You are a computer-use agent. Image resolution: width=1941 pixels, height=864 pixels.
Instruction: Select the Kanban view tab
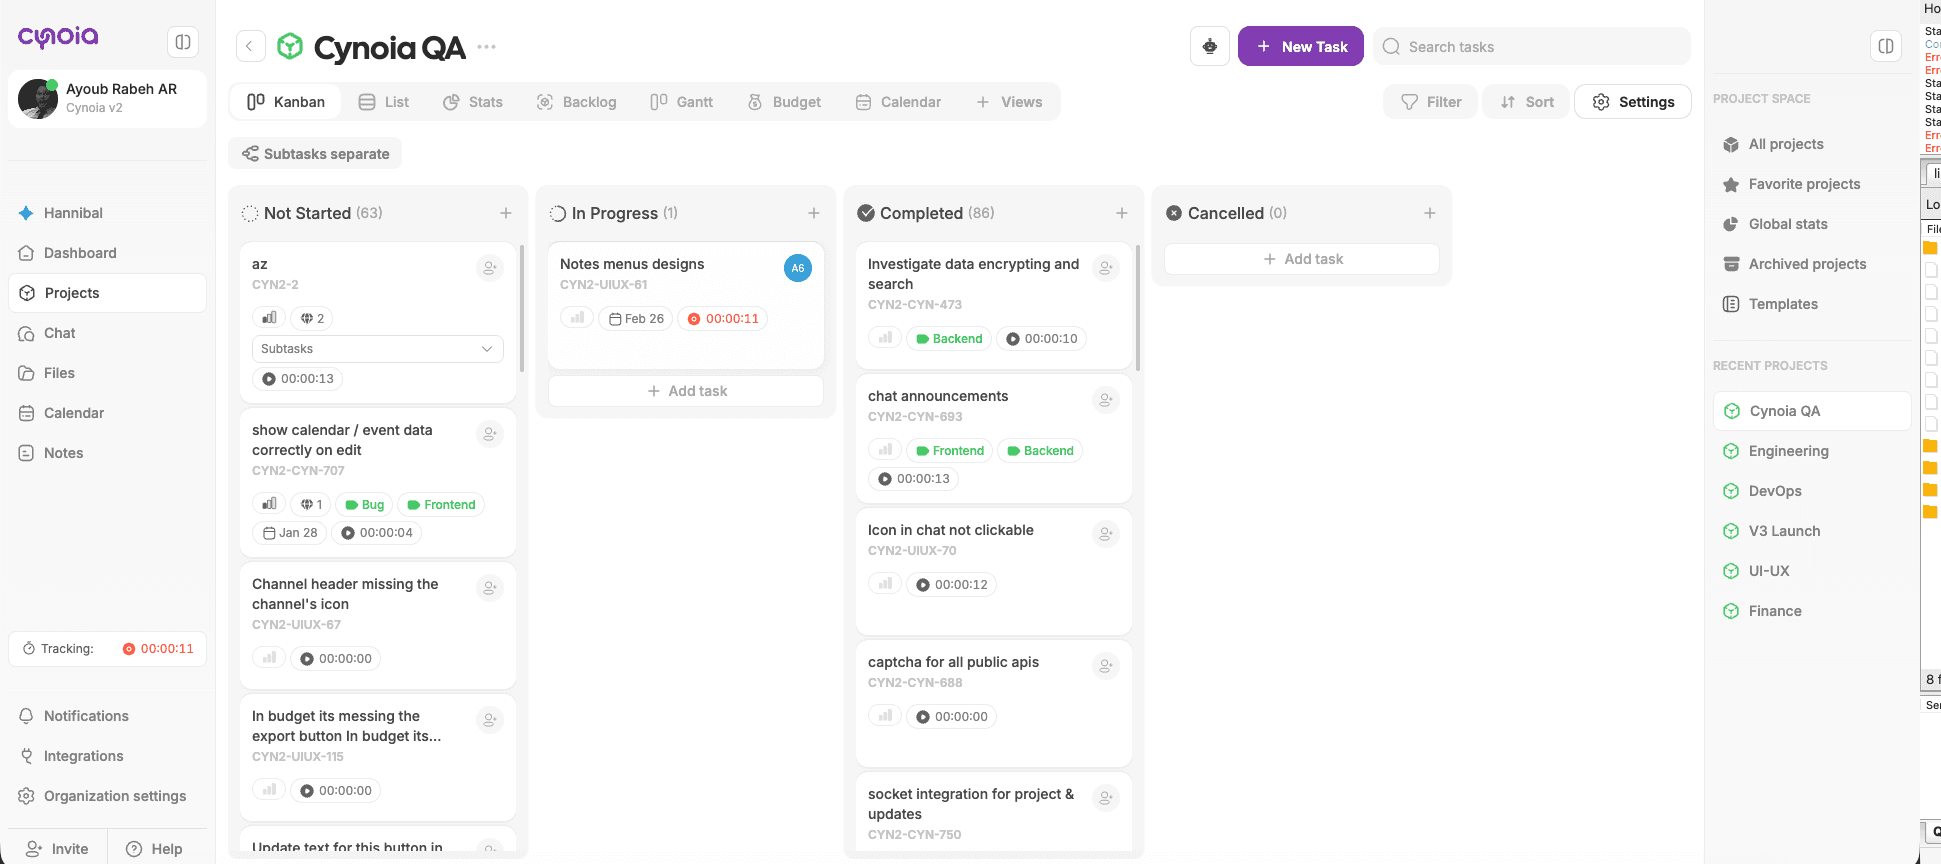[286, 102]
